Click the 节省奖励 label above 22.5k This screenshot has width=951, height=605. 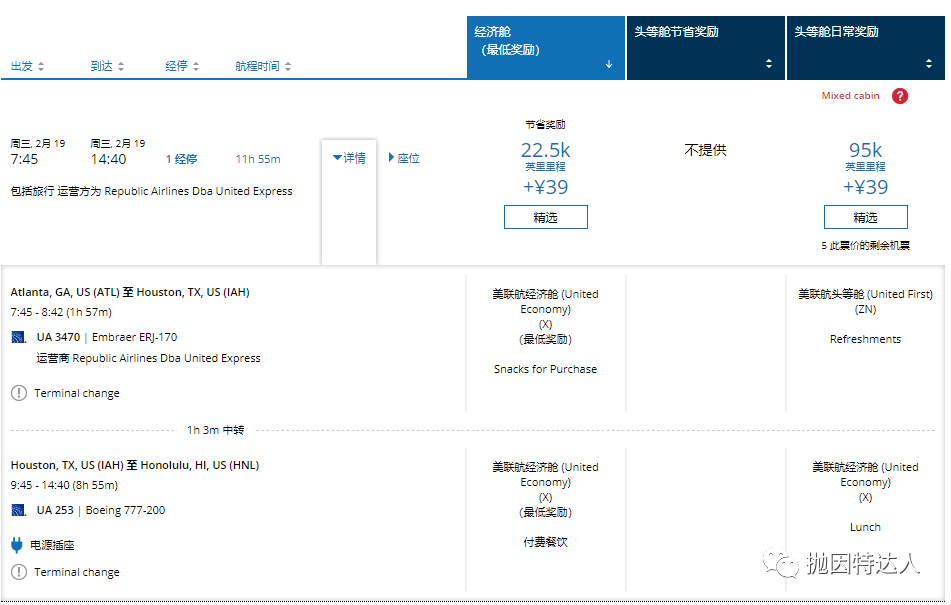coord(545,125)
